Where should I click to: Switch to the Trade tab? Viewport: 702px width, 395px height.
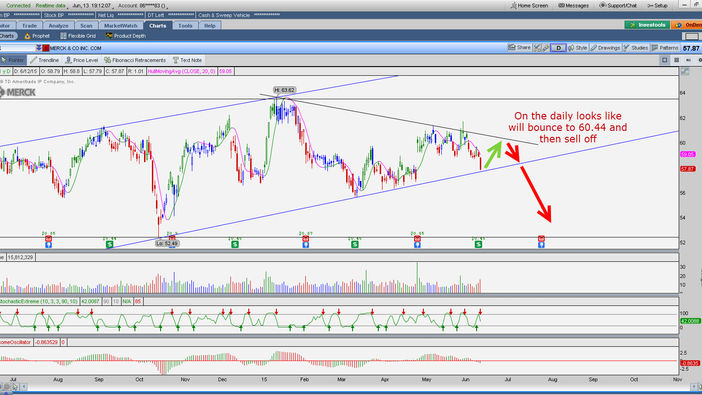pyautogui.click(x=30, y=26)
